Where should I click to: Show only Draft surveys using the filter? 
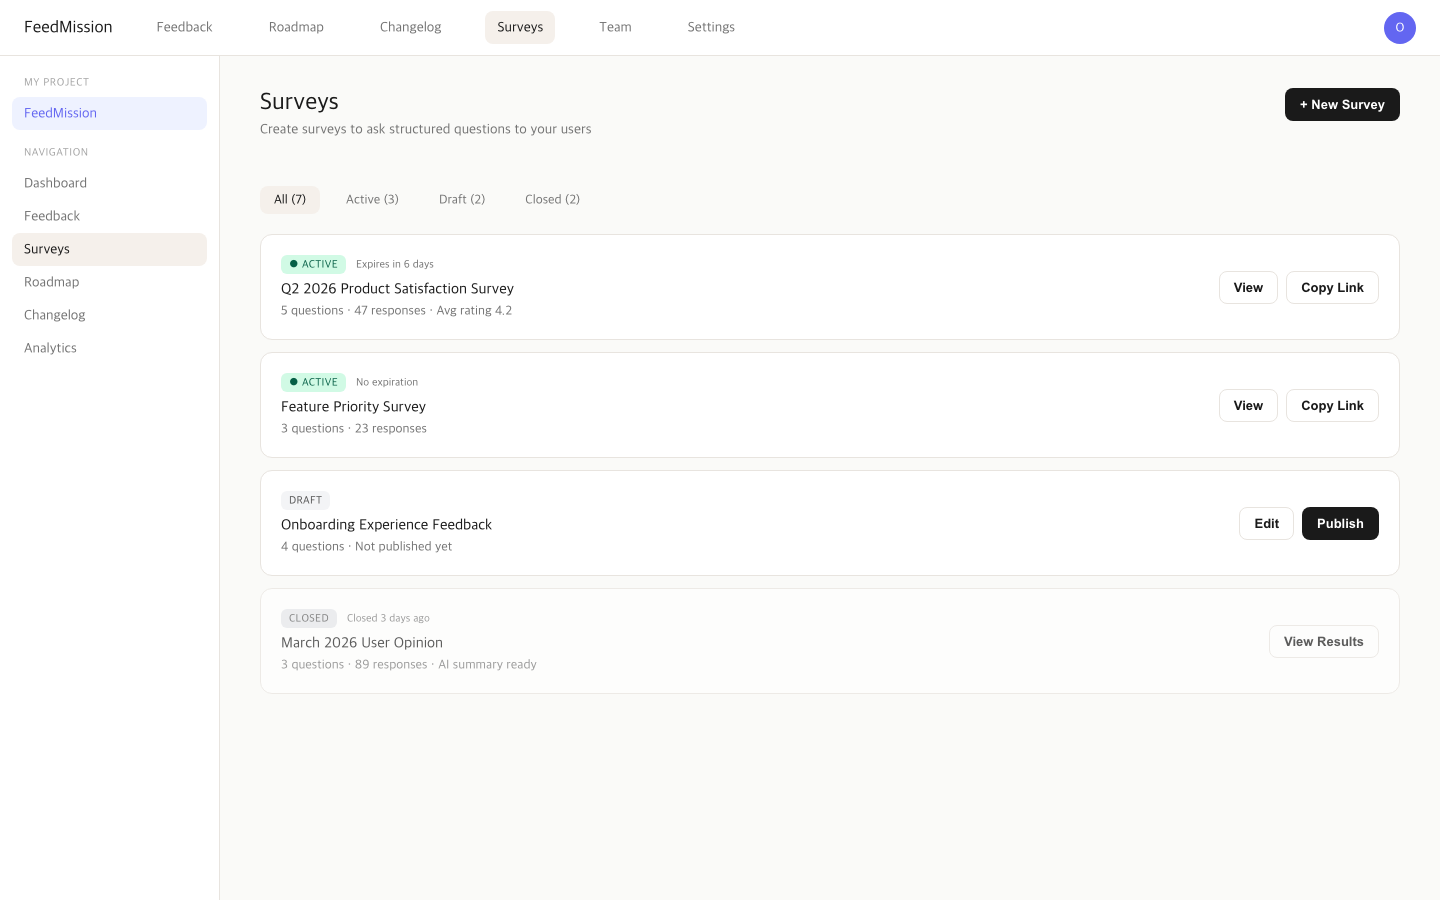tap(462, 199)
